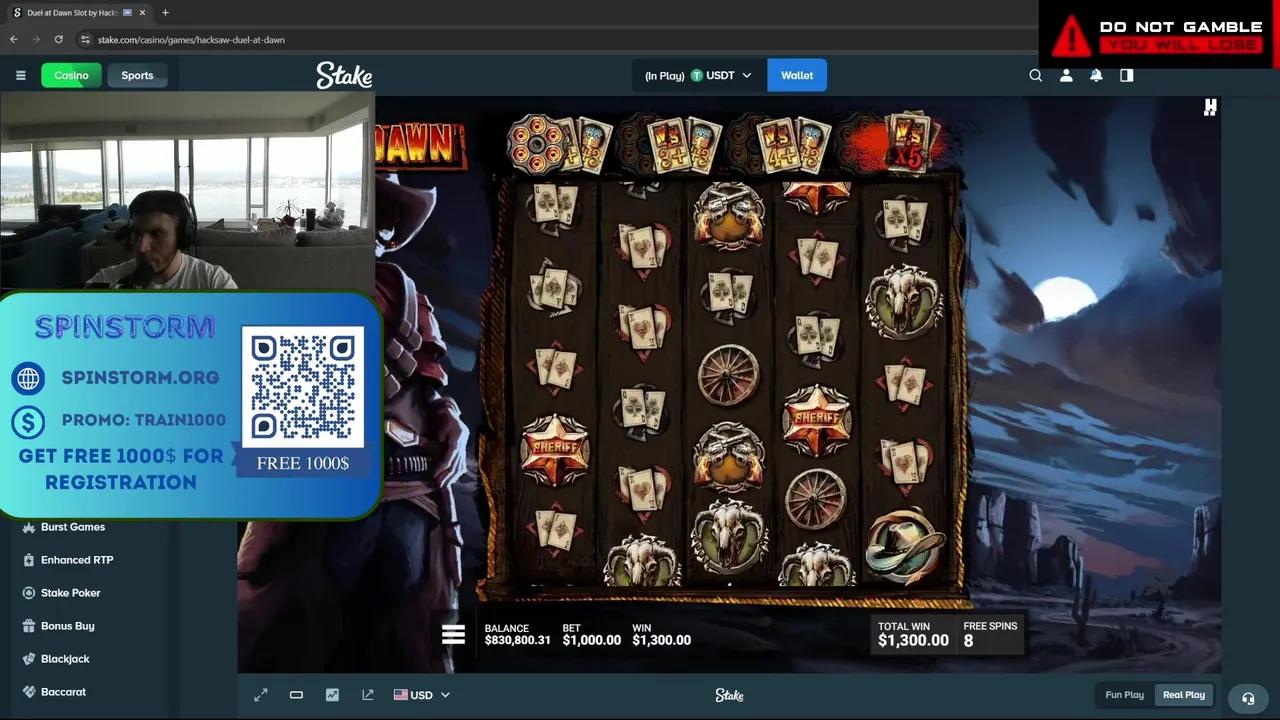Image resolution: width=1280 pixels, height=720 pixels.
Task: Open the USD display currency dropdown
Action: coord(422,695)
